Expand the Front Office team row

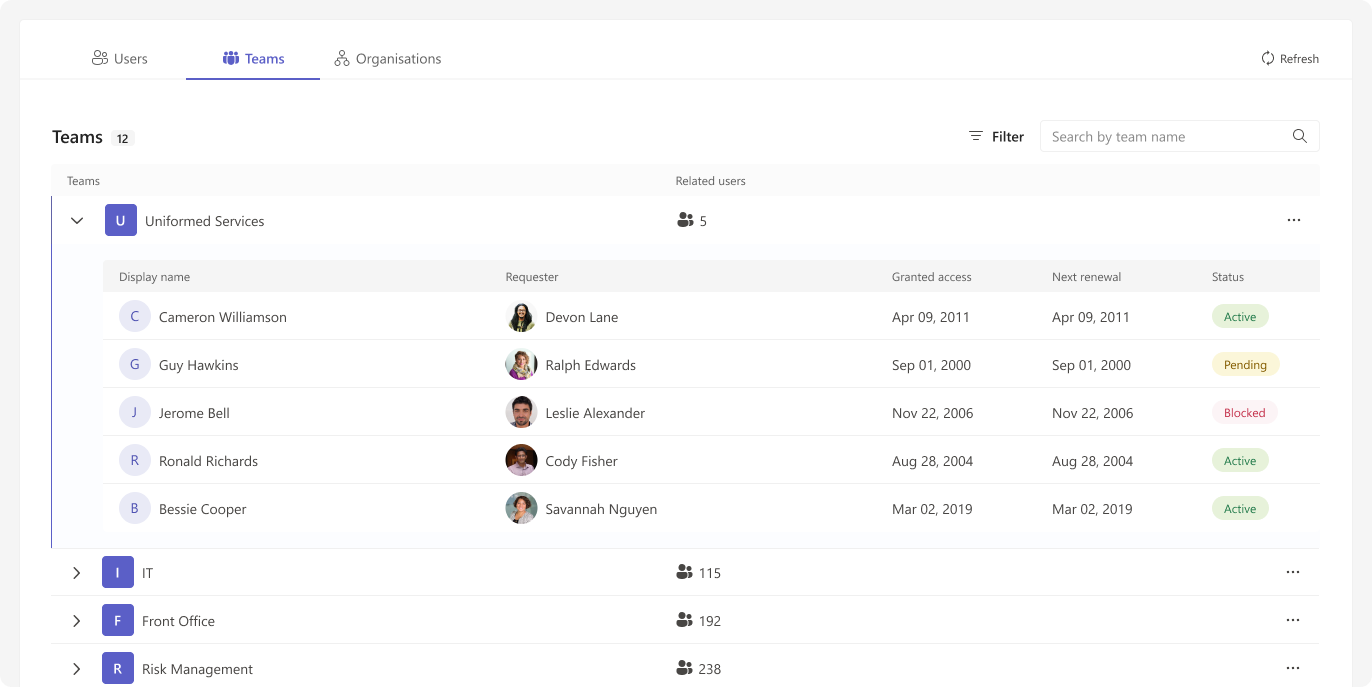(x=76, y=621)
